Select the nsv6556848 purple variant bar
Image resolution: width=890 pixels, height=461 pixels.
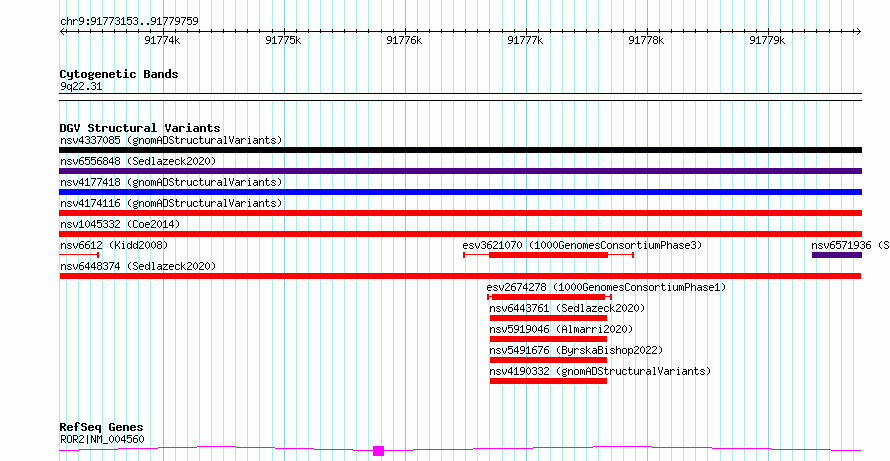(460, 171)
